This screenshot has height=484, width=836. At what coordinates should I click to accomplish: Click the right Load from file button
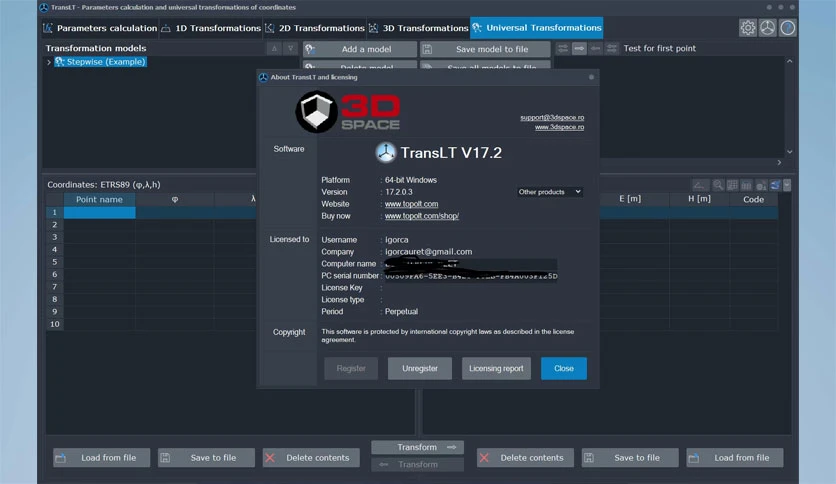735,458
